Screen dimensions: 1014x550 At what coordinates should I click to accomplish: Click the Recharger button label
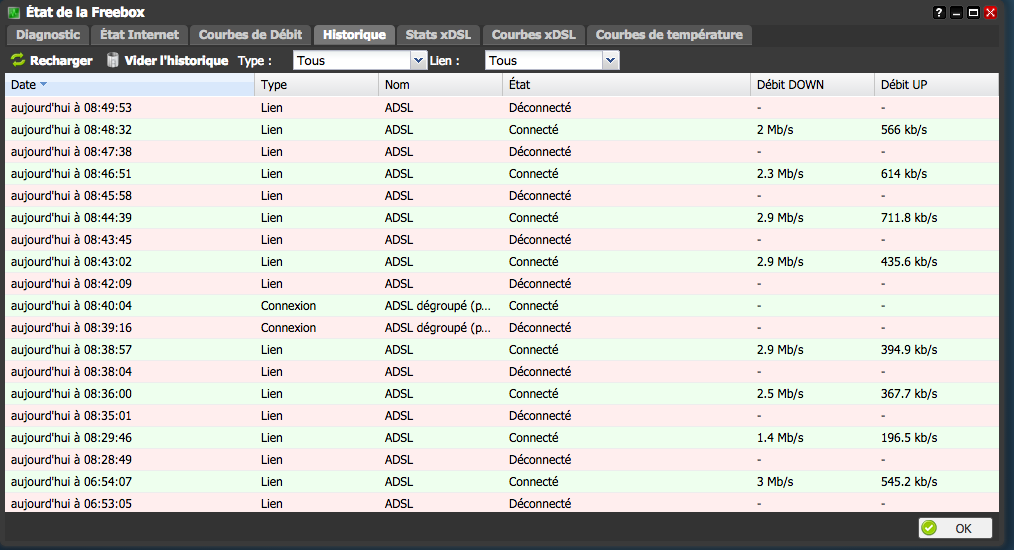(x=61, y=60)
